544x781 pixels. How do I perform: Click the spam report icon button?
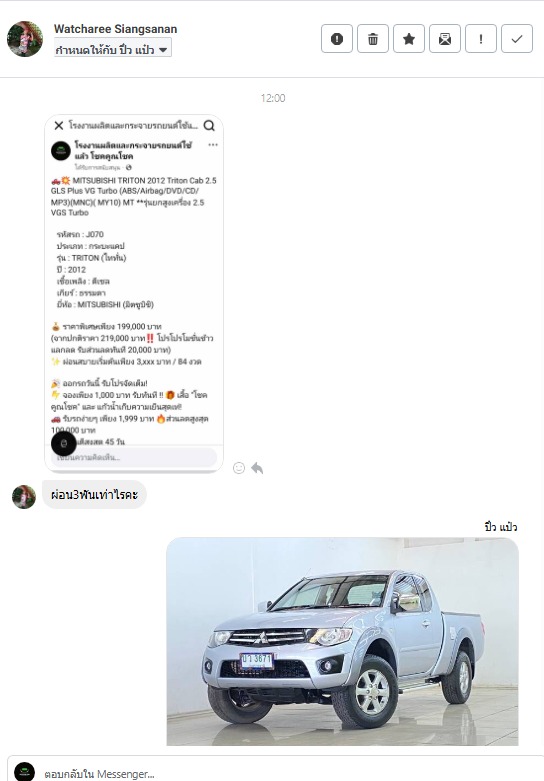(337, 39)
